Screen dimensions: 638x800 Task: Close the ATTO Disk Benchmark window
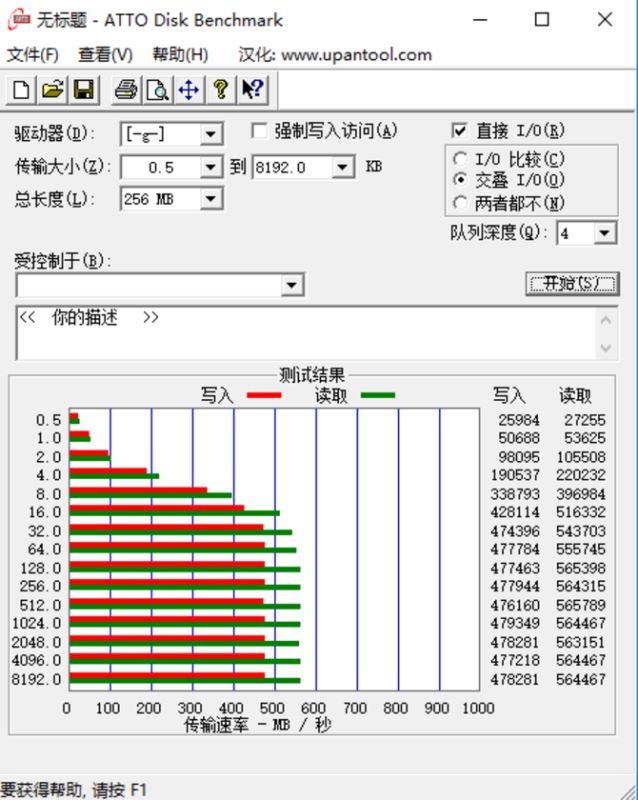[x=605, y=20]
